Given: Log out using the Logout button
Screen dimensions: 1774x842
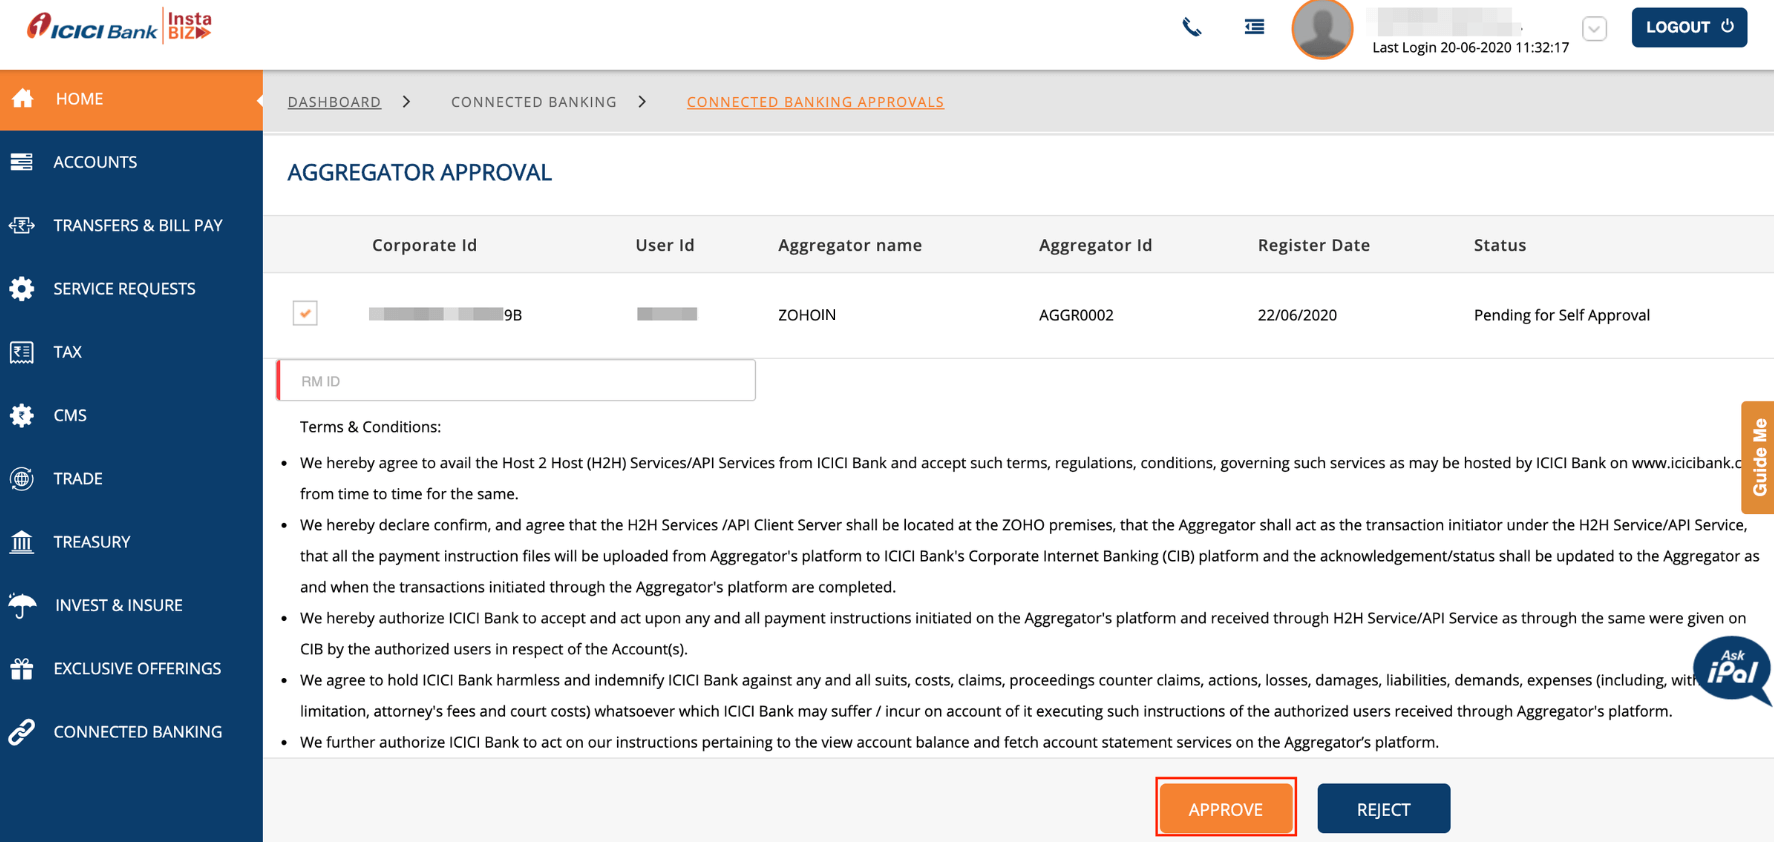Looking at the screenshot, I should pyautogui.click(x=1688, y=27).
